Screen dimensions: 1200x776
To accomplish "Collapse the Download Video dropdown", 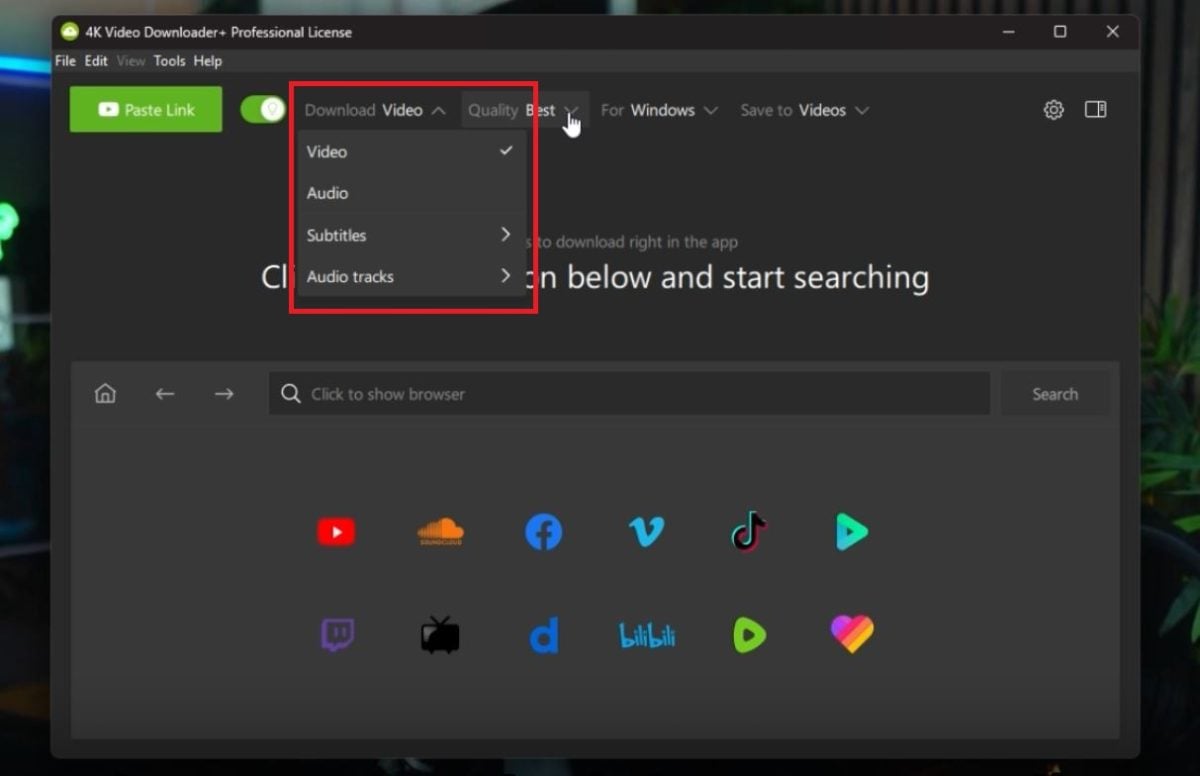I will tap(375, 110).
